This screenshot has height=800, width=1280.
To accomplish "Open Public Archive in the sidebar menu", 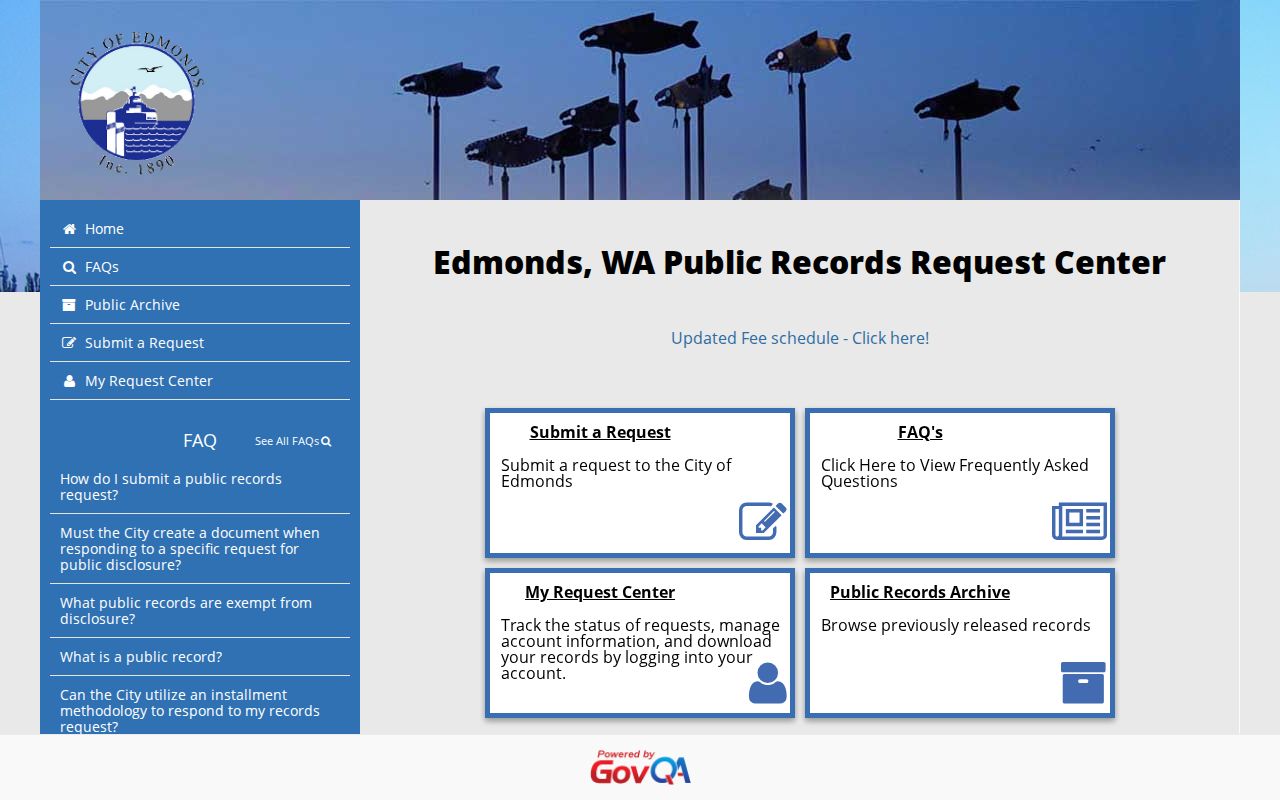I will click(x=200, y=305).
